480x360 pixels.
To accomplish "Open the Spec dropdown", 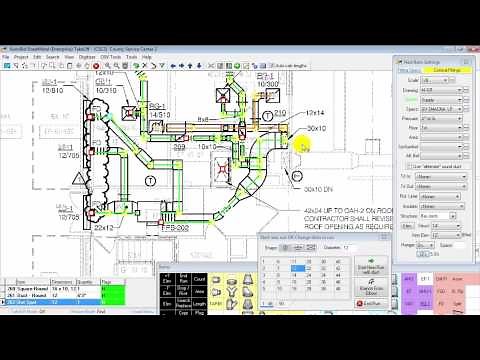I will 441,109.
